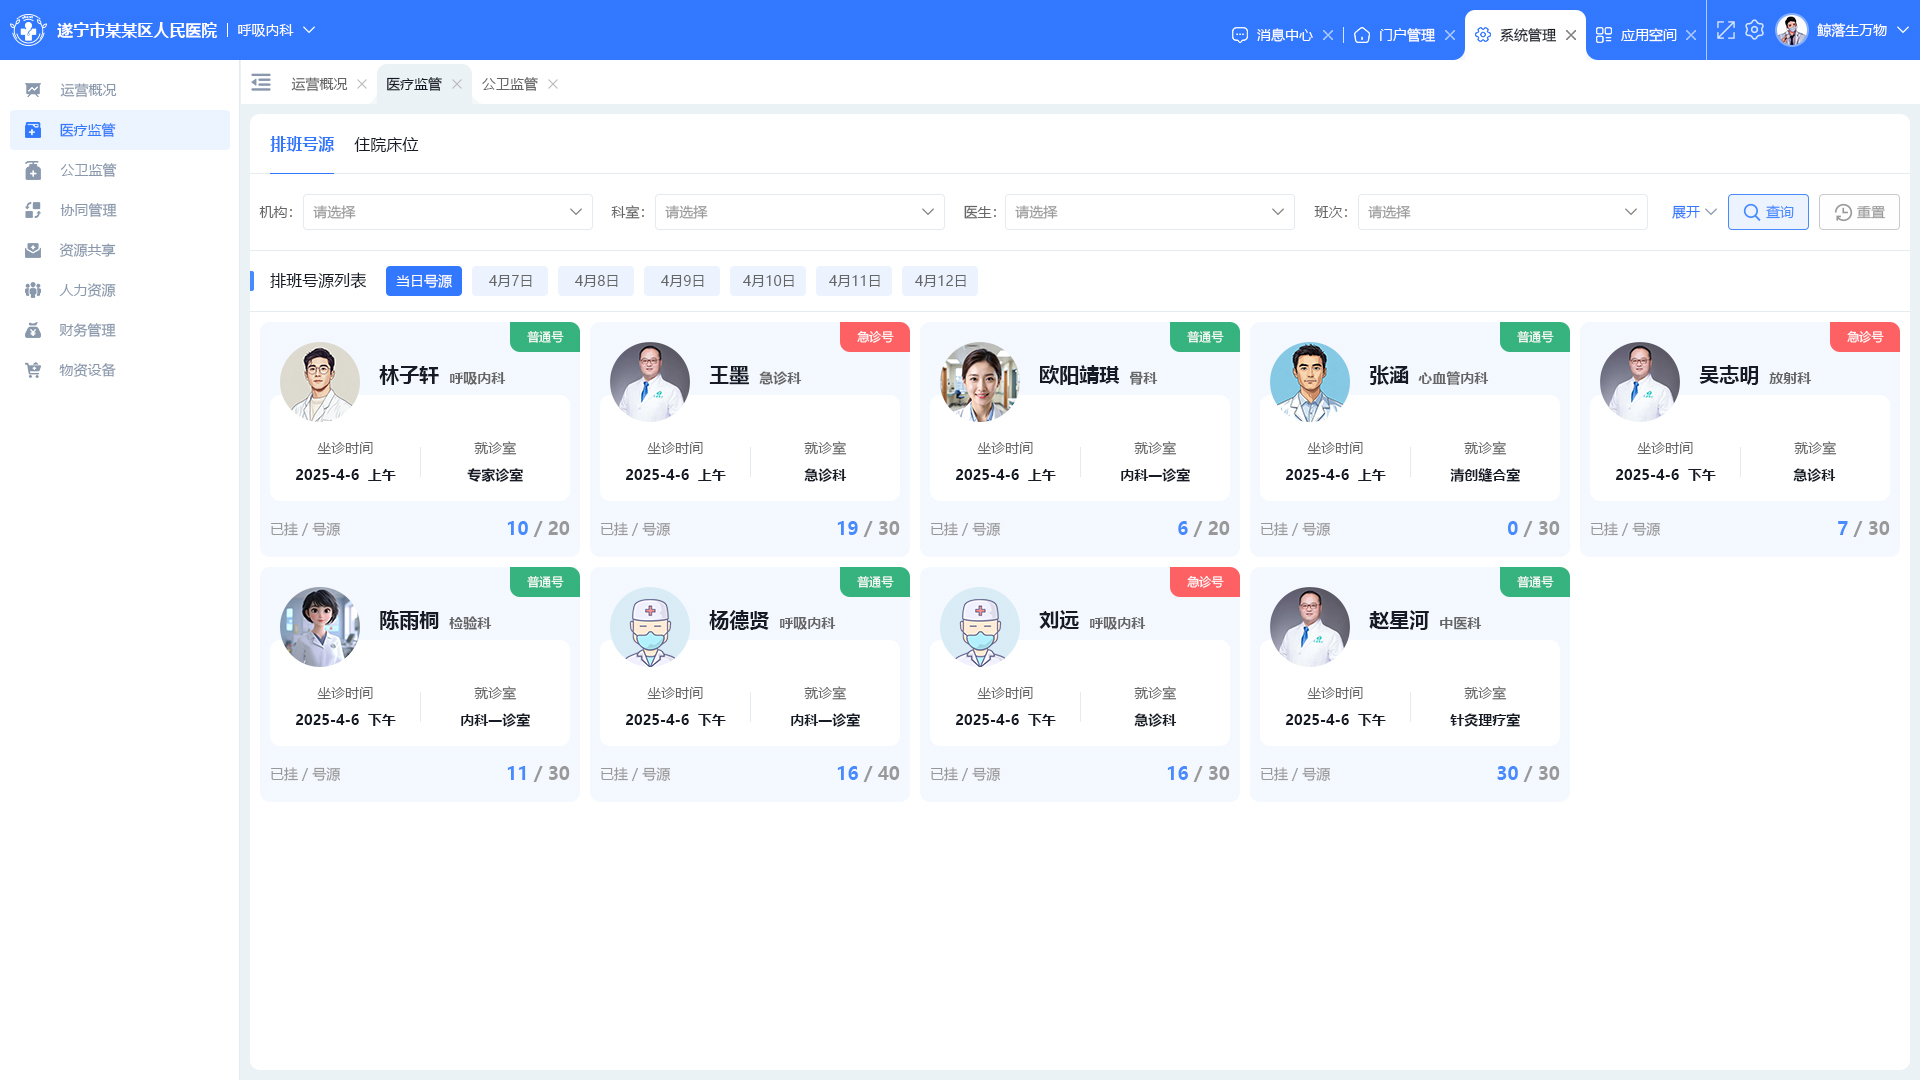Viewport: 1920px width, 1080px height.
Task: Click 运营概况 sidebar icon
Action: tap(33, 90)
